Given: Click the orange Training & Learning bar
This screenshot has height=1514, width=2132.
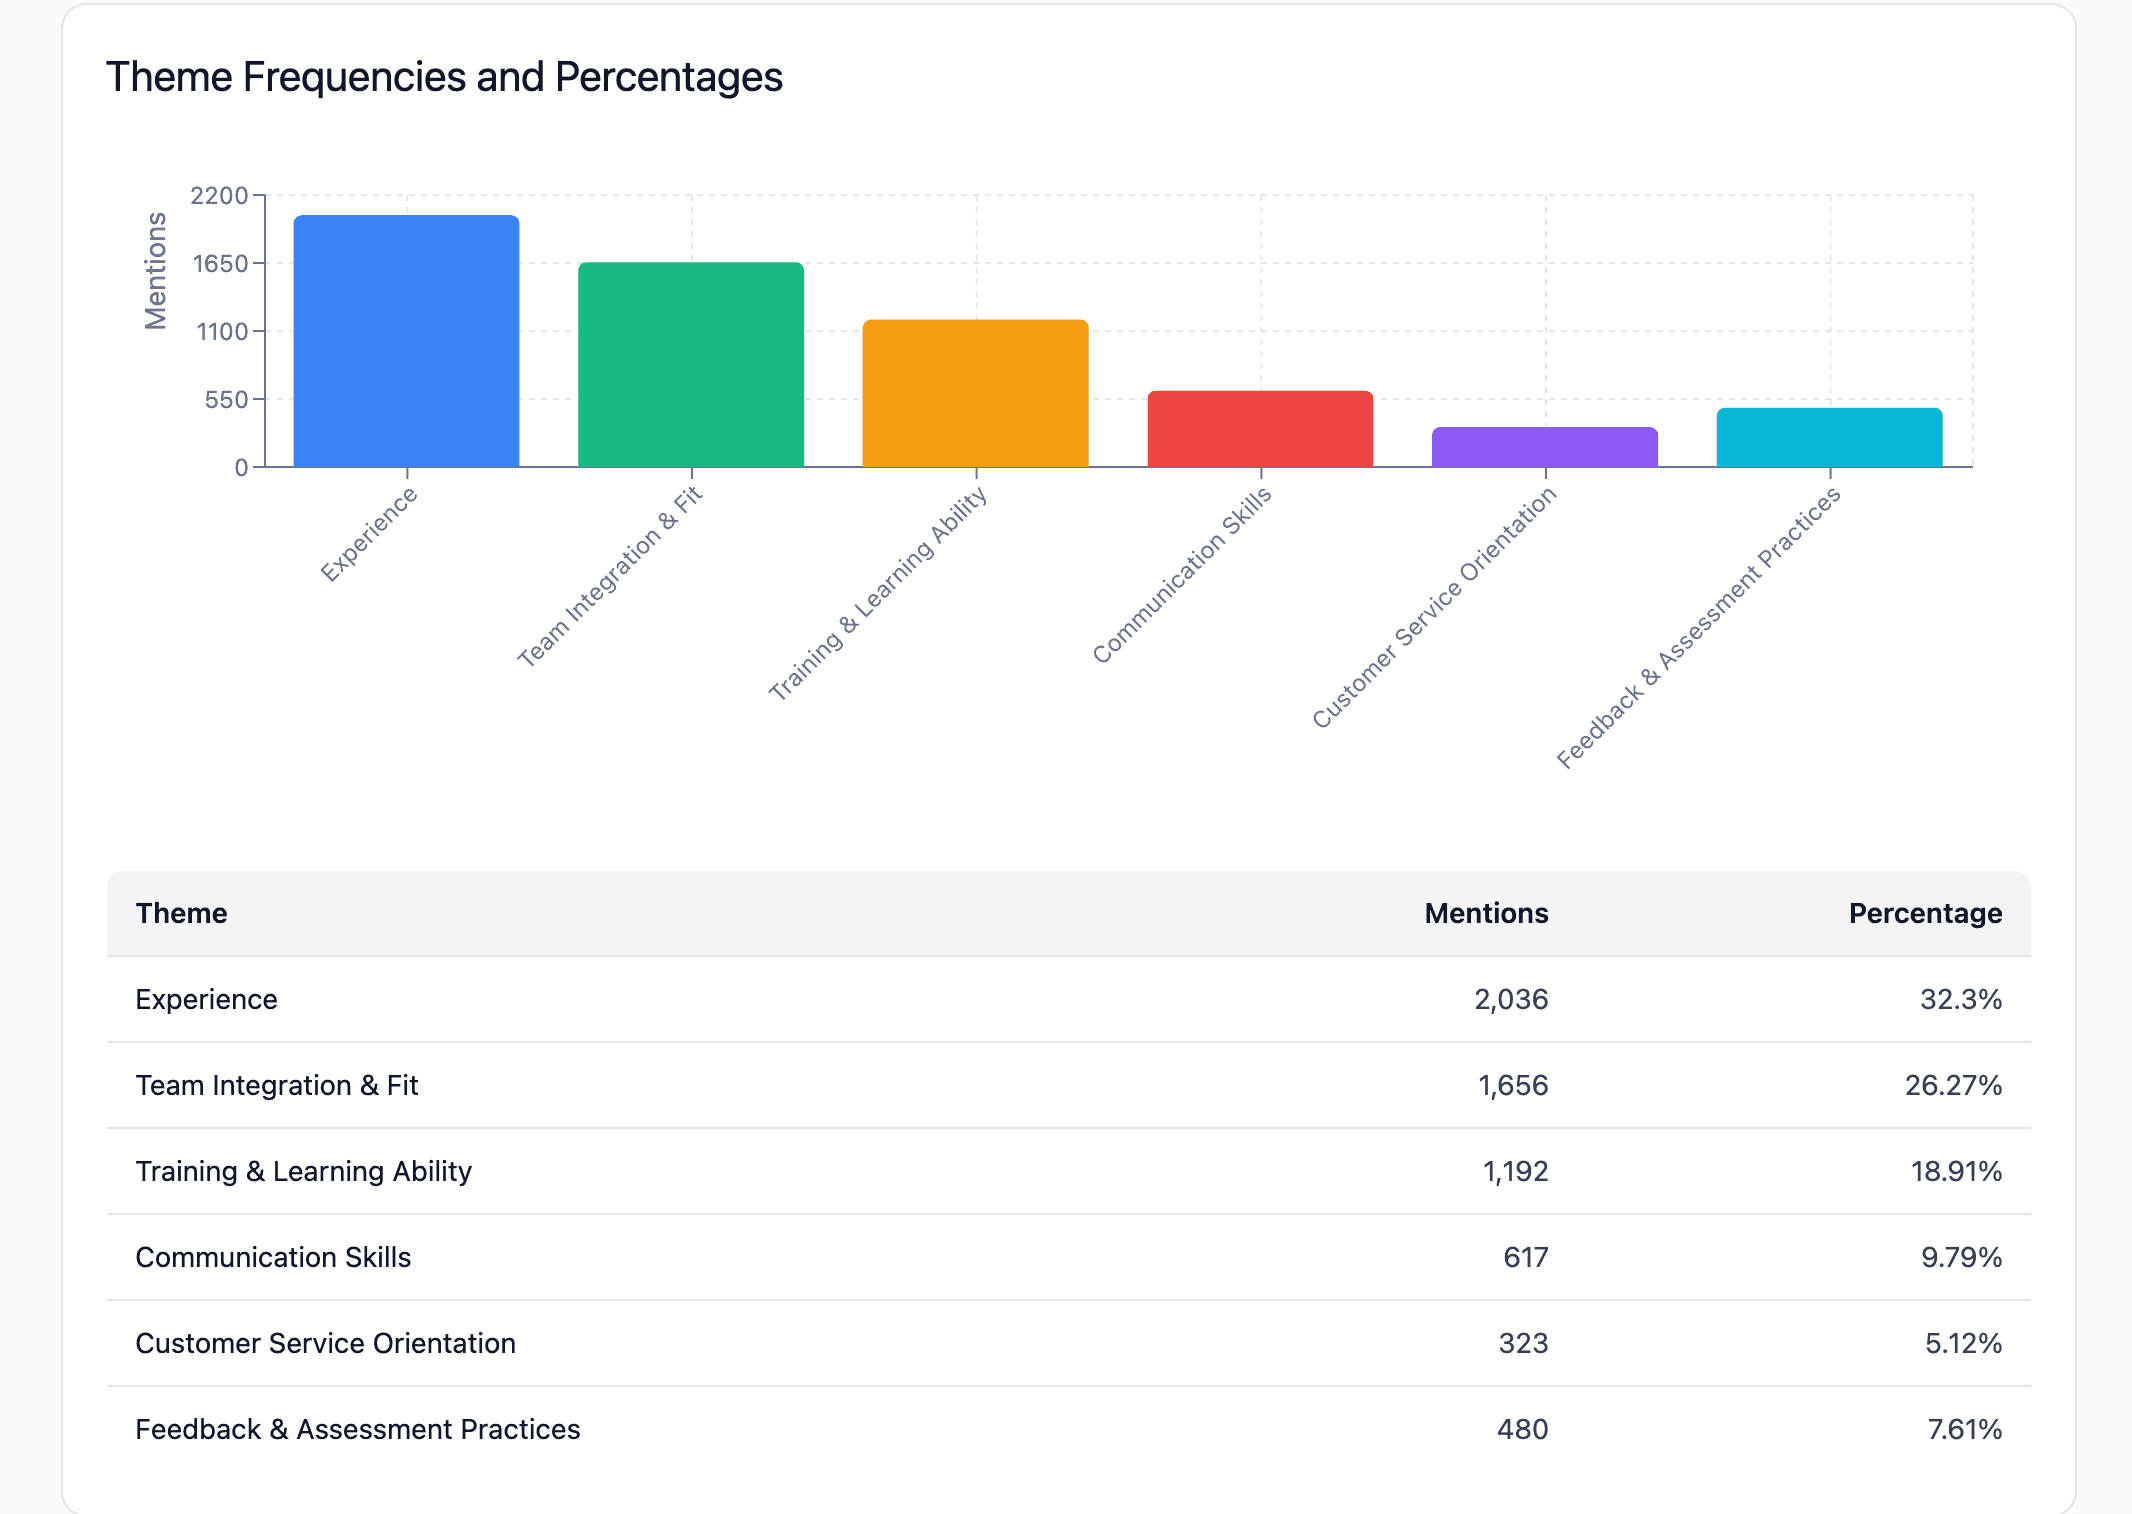Looking at the screenshot, I should (975, 393).
